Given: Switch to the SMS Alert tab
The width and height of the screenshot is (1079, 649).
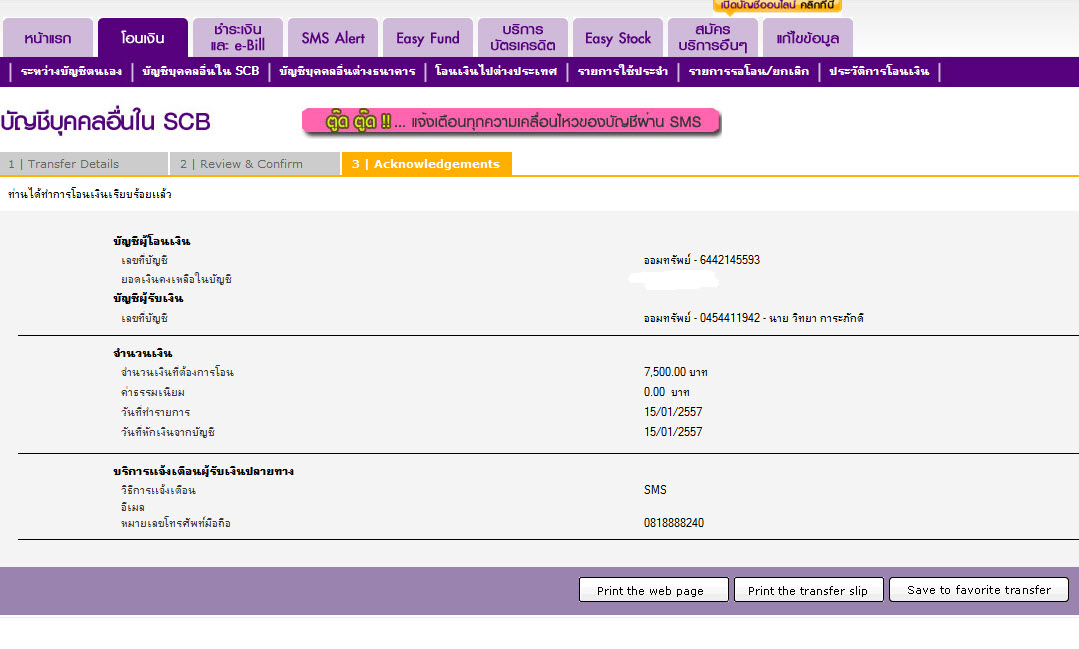Looking at the screenshot, I should coord(333,38).
